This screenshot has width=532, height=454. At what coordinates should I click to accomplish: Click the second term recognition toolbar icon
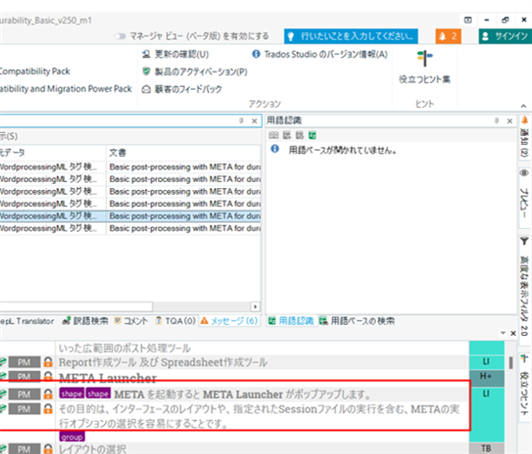(x=287, y=136)
